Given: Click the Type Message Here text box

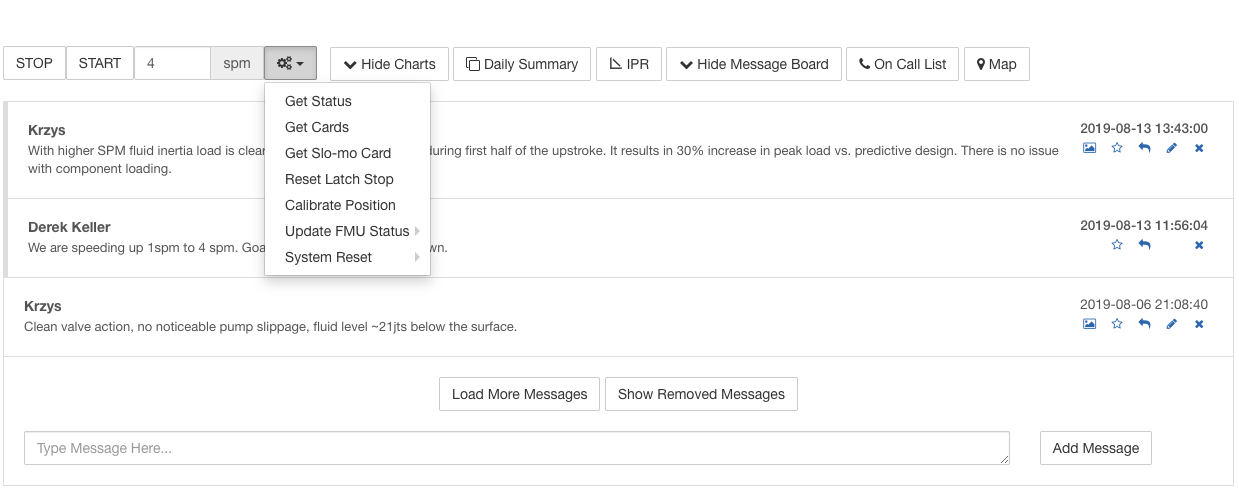Looking at the screenshot, I should (516, 448).
